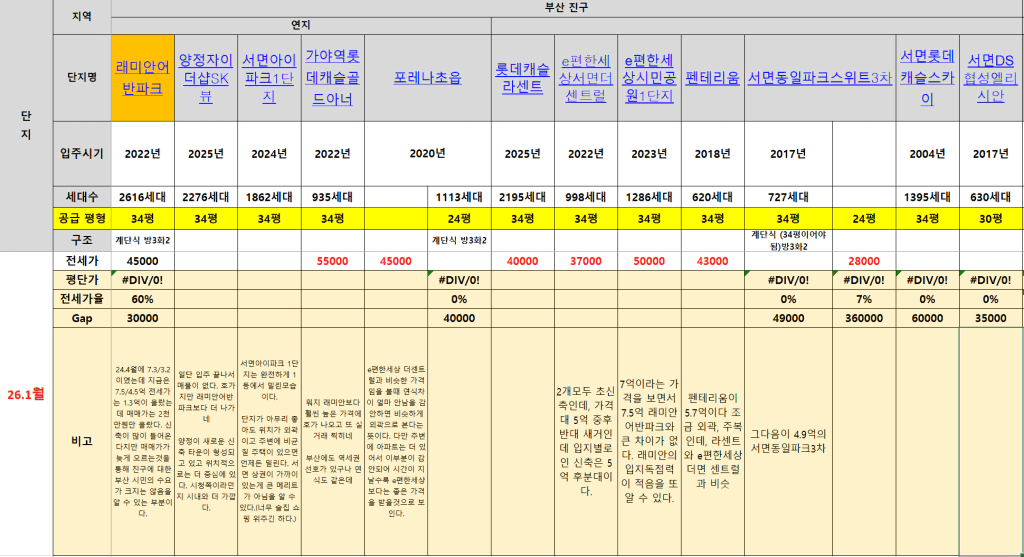
Task: Click the 지역 row label
Action: click(82, 16)
